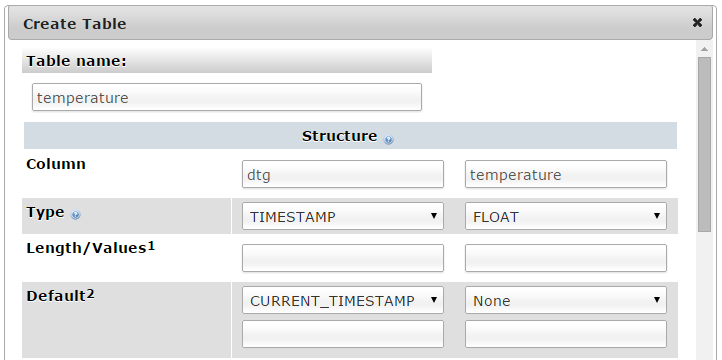
Task: Open the TIMESTAMP type dropdown
Action: tap(343, 216)
